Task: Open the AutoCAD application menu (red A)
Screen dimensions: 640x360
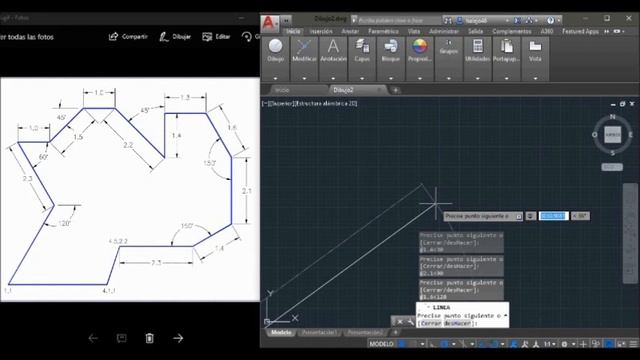Action: point(269,22)
